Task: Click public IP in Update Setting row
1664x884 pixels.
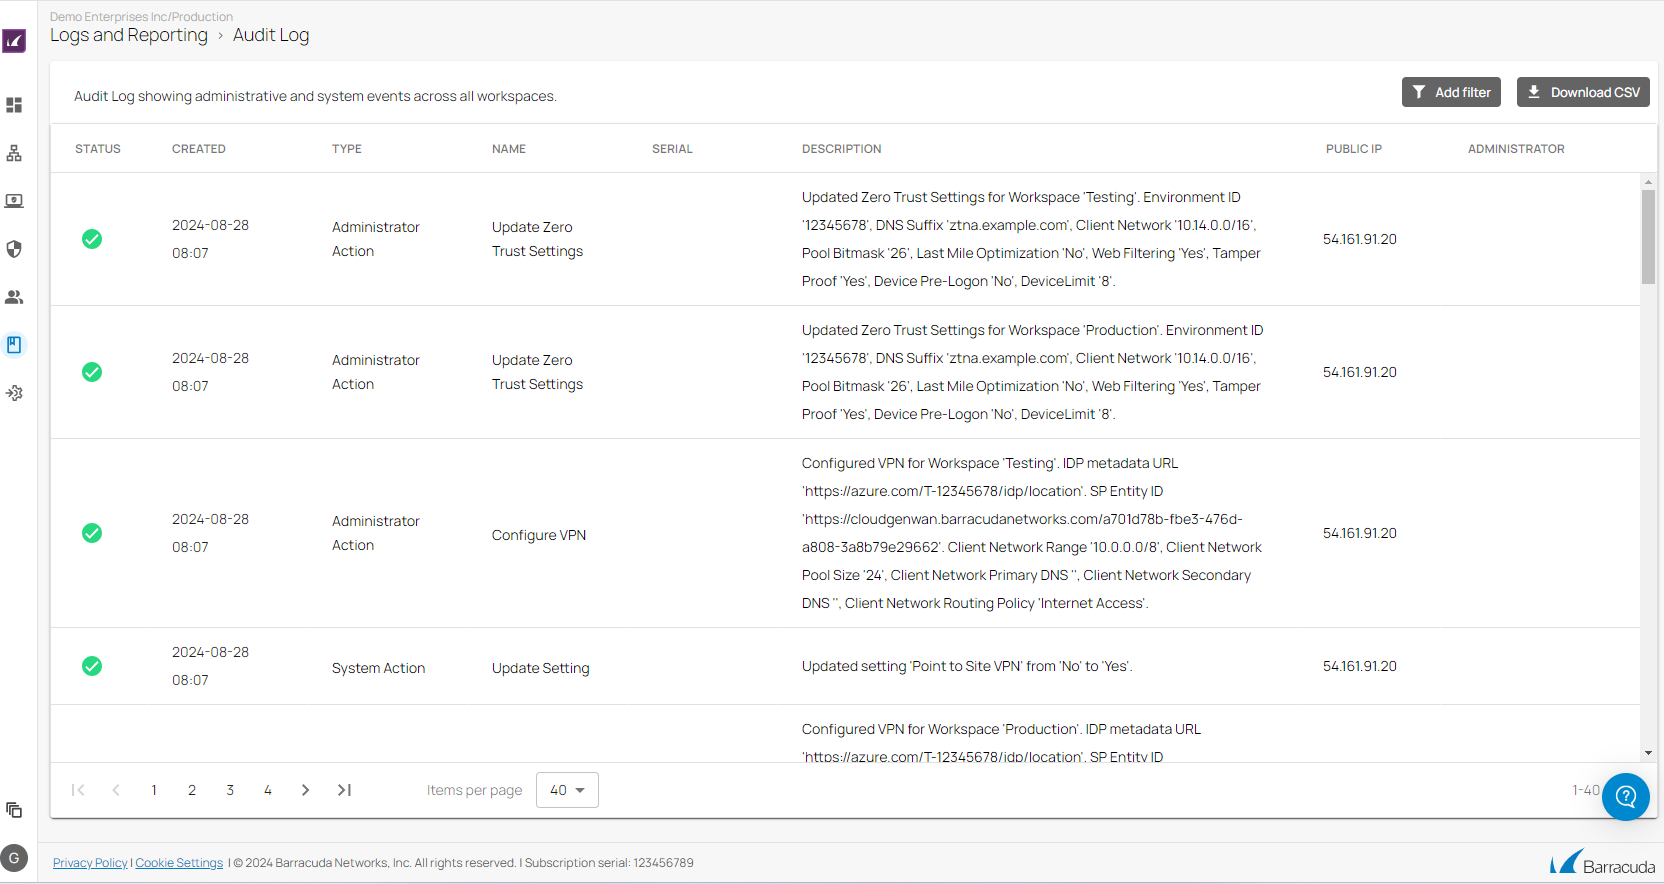Action: point(1360,666)
